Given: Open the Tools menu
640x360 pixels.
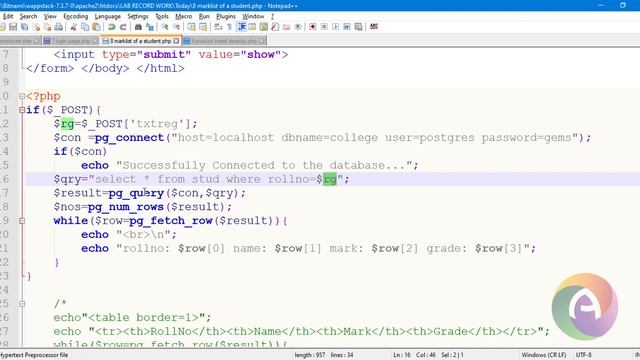Looking at the screenshot, I should (x=162, y=16).
